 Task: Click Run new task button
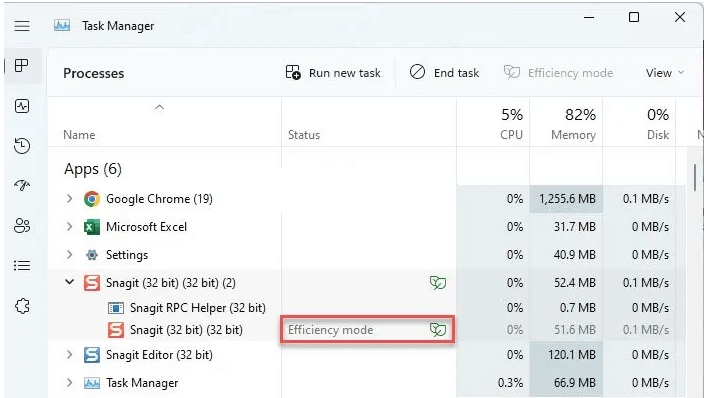pyautogui.click(x=333, y=72)
